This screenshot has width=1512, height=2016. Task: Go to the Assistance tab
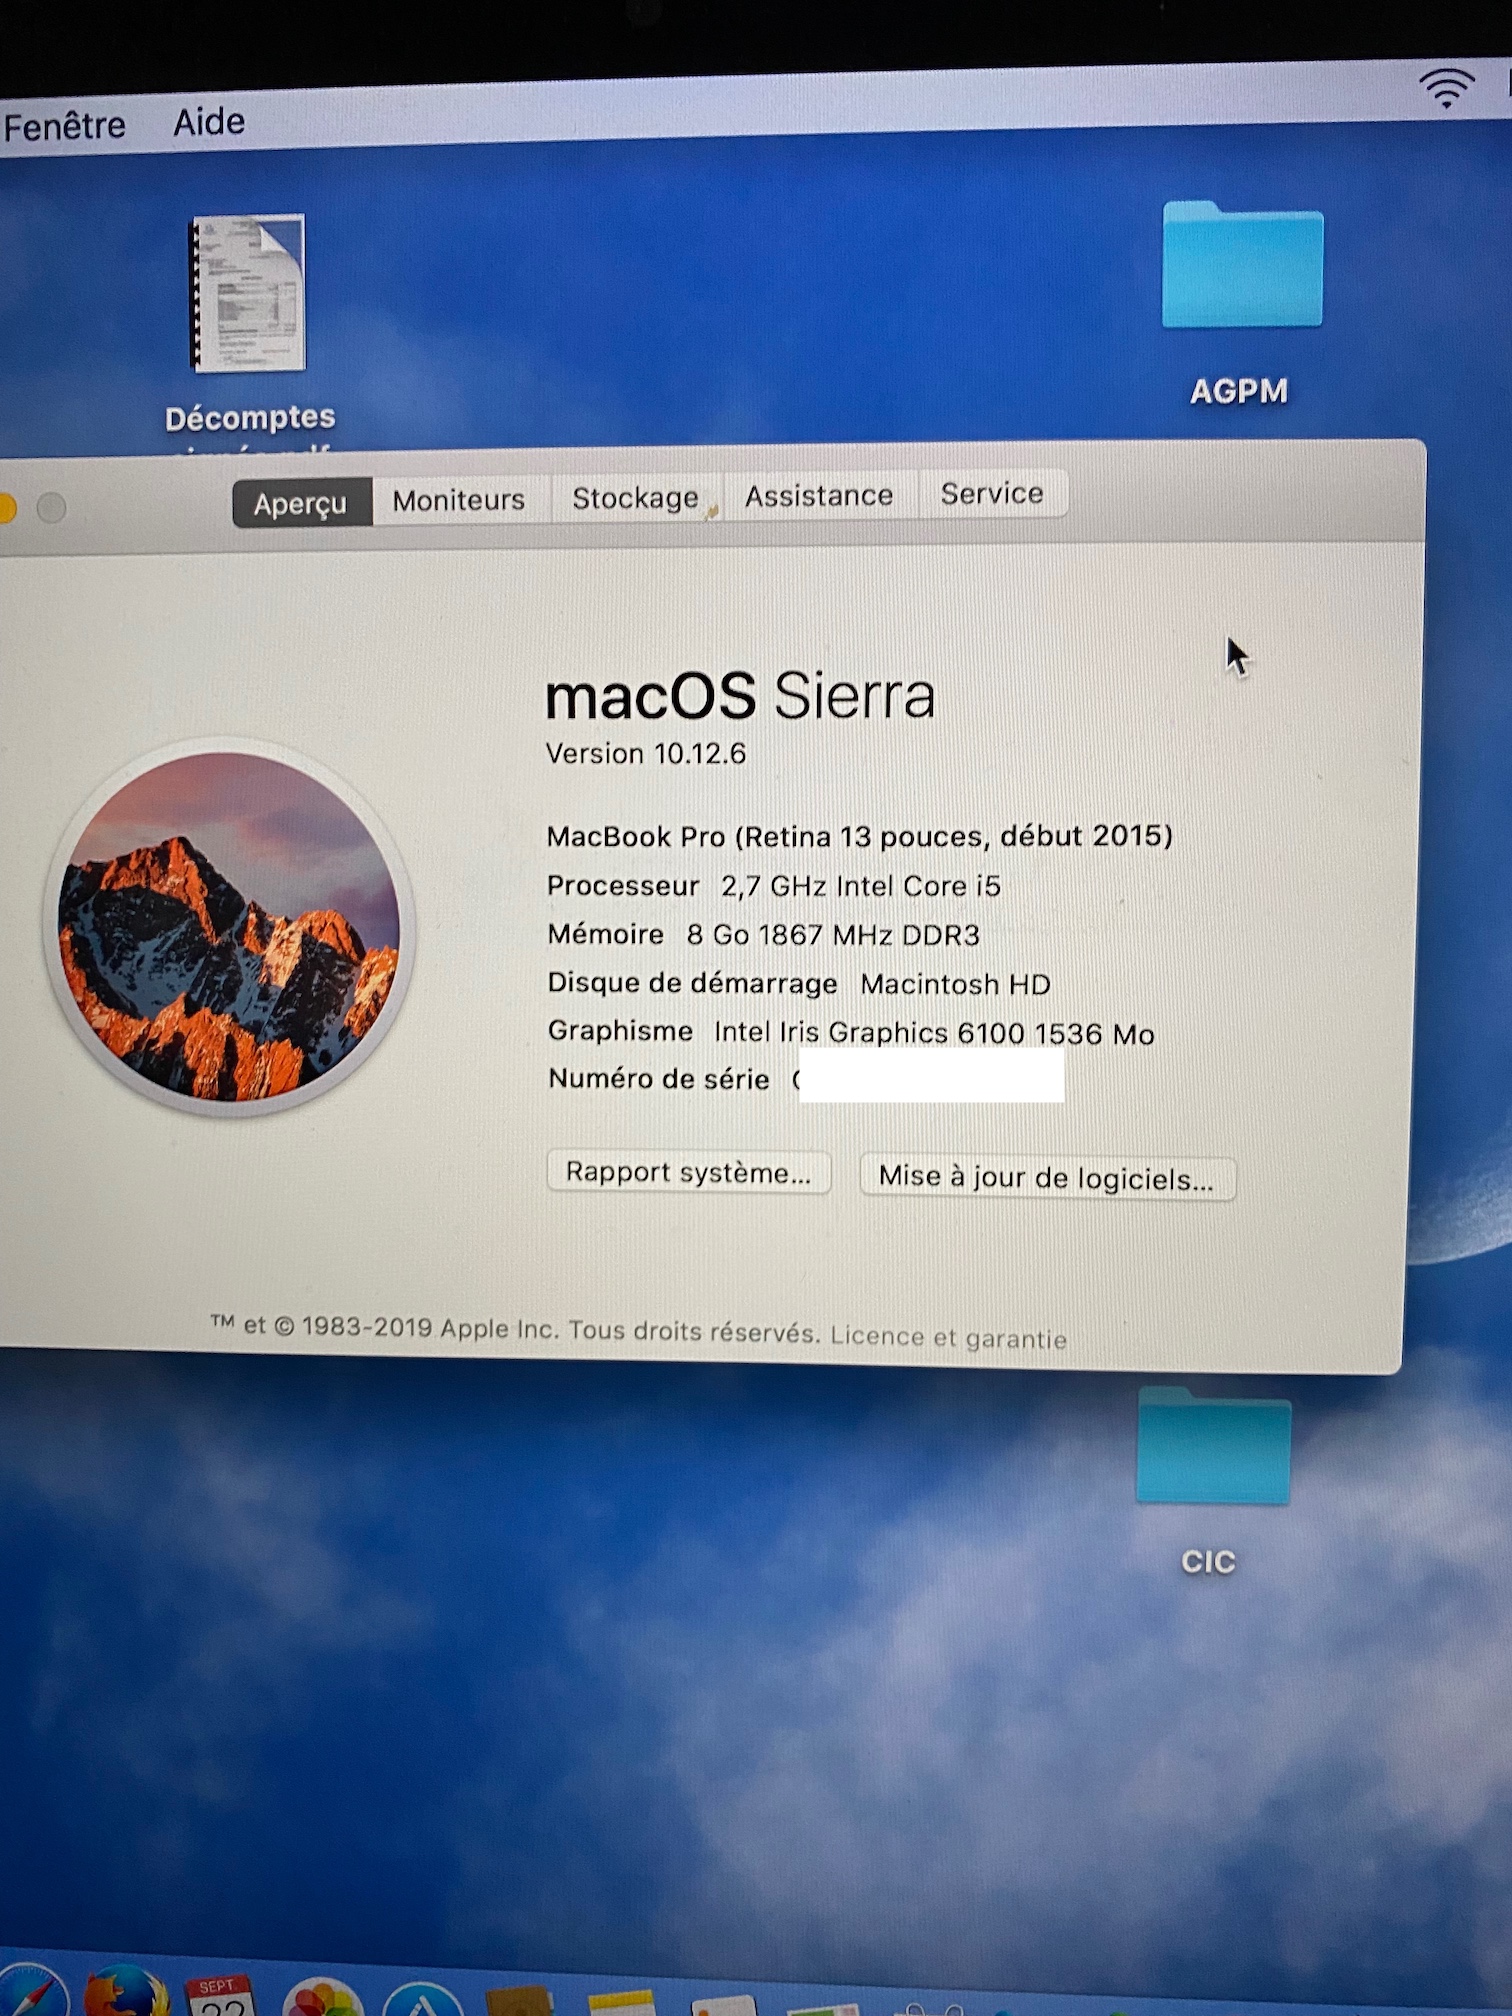819,495
